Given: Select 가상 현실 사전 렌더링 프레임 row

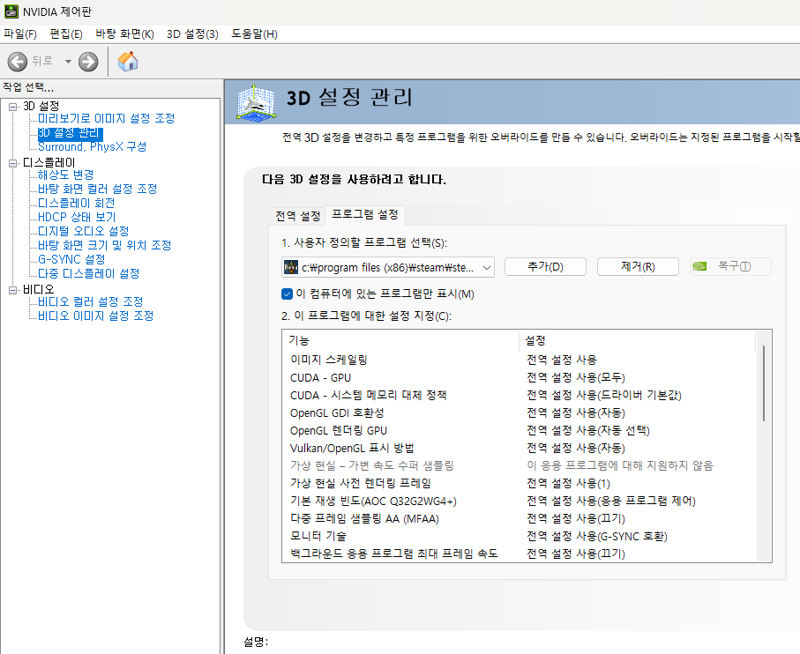Looking at the screenshot, I should (519, 484).
